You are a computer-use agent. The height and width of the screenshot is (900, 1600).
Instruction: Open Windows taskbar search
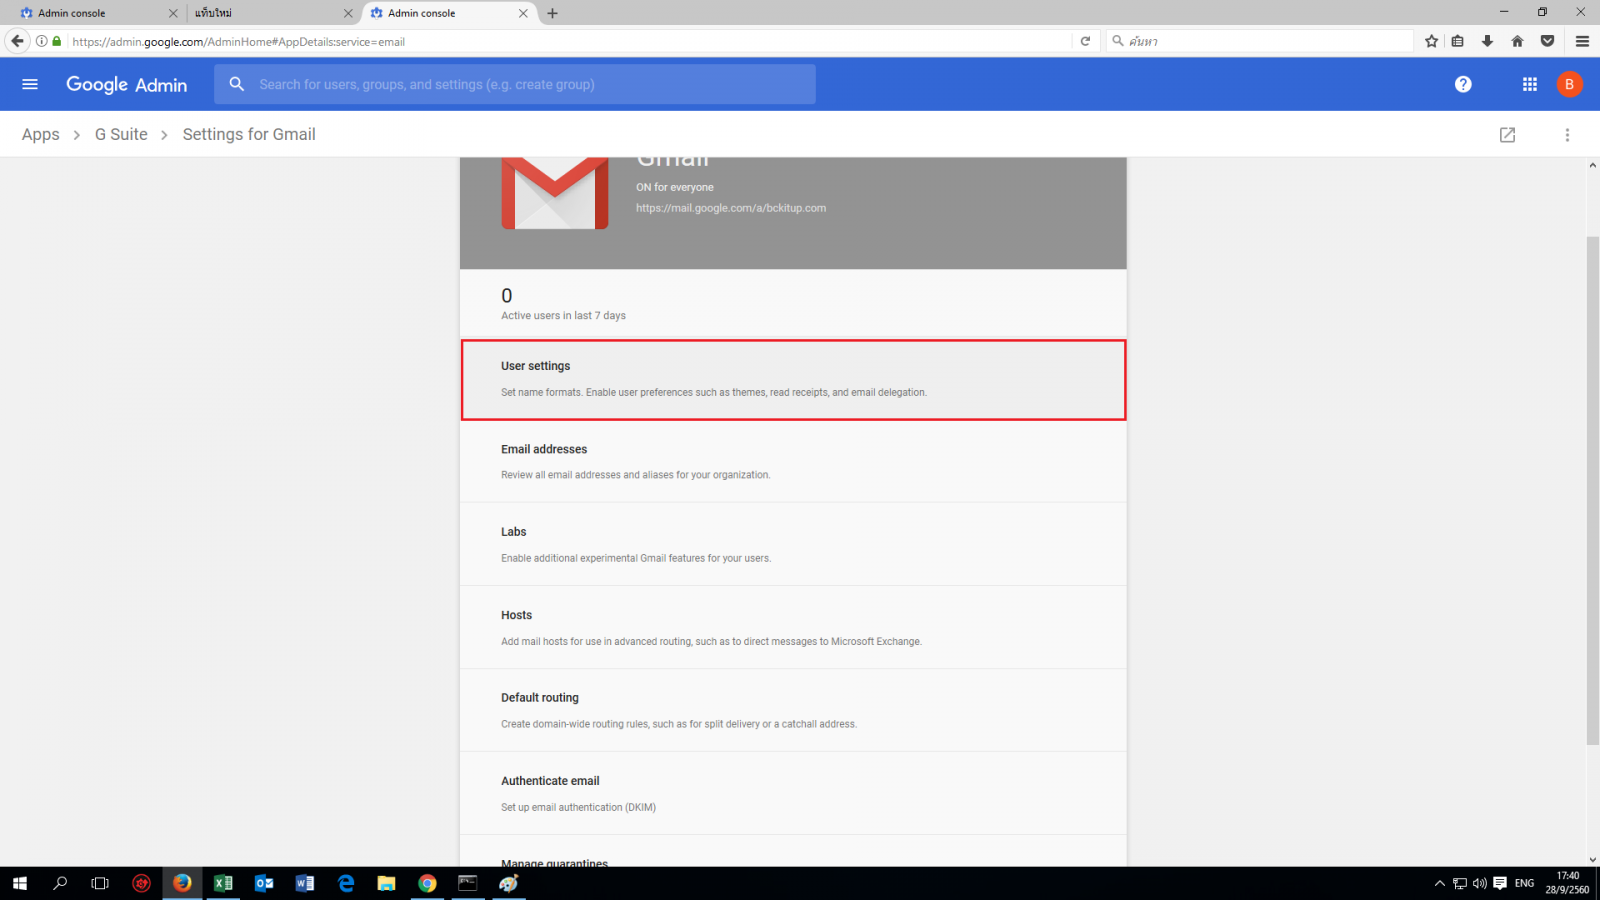[x=60, y=883]
